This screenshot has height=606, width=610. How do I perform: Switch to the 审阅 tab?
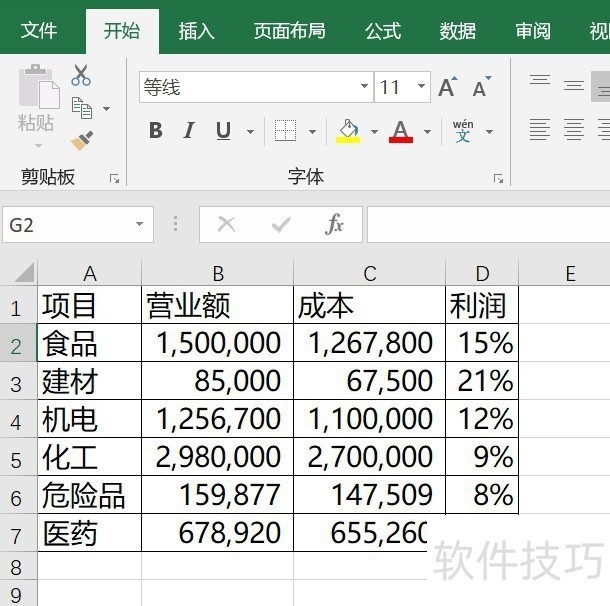click(x=533, y=31)
